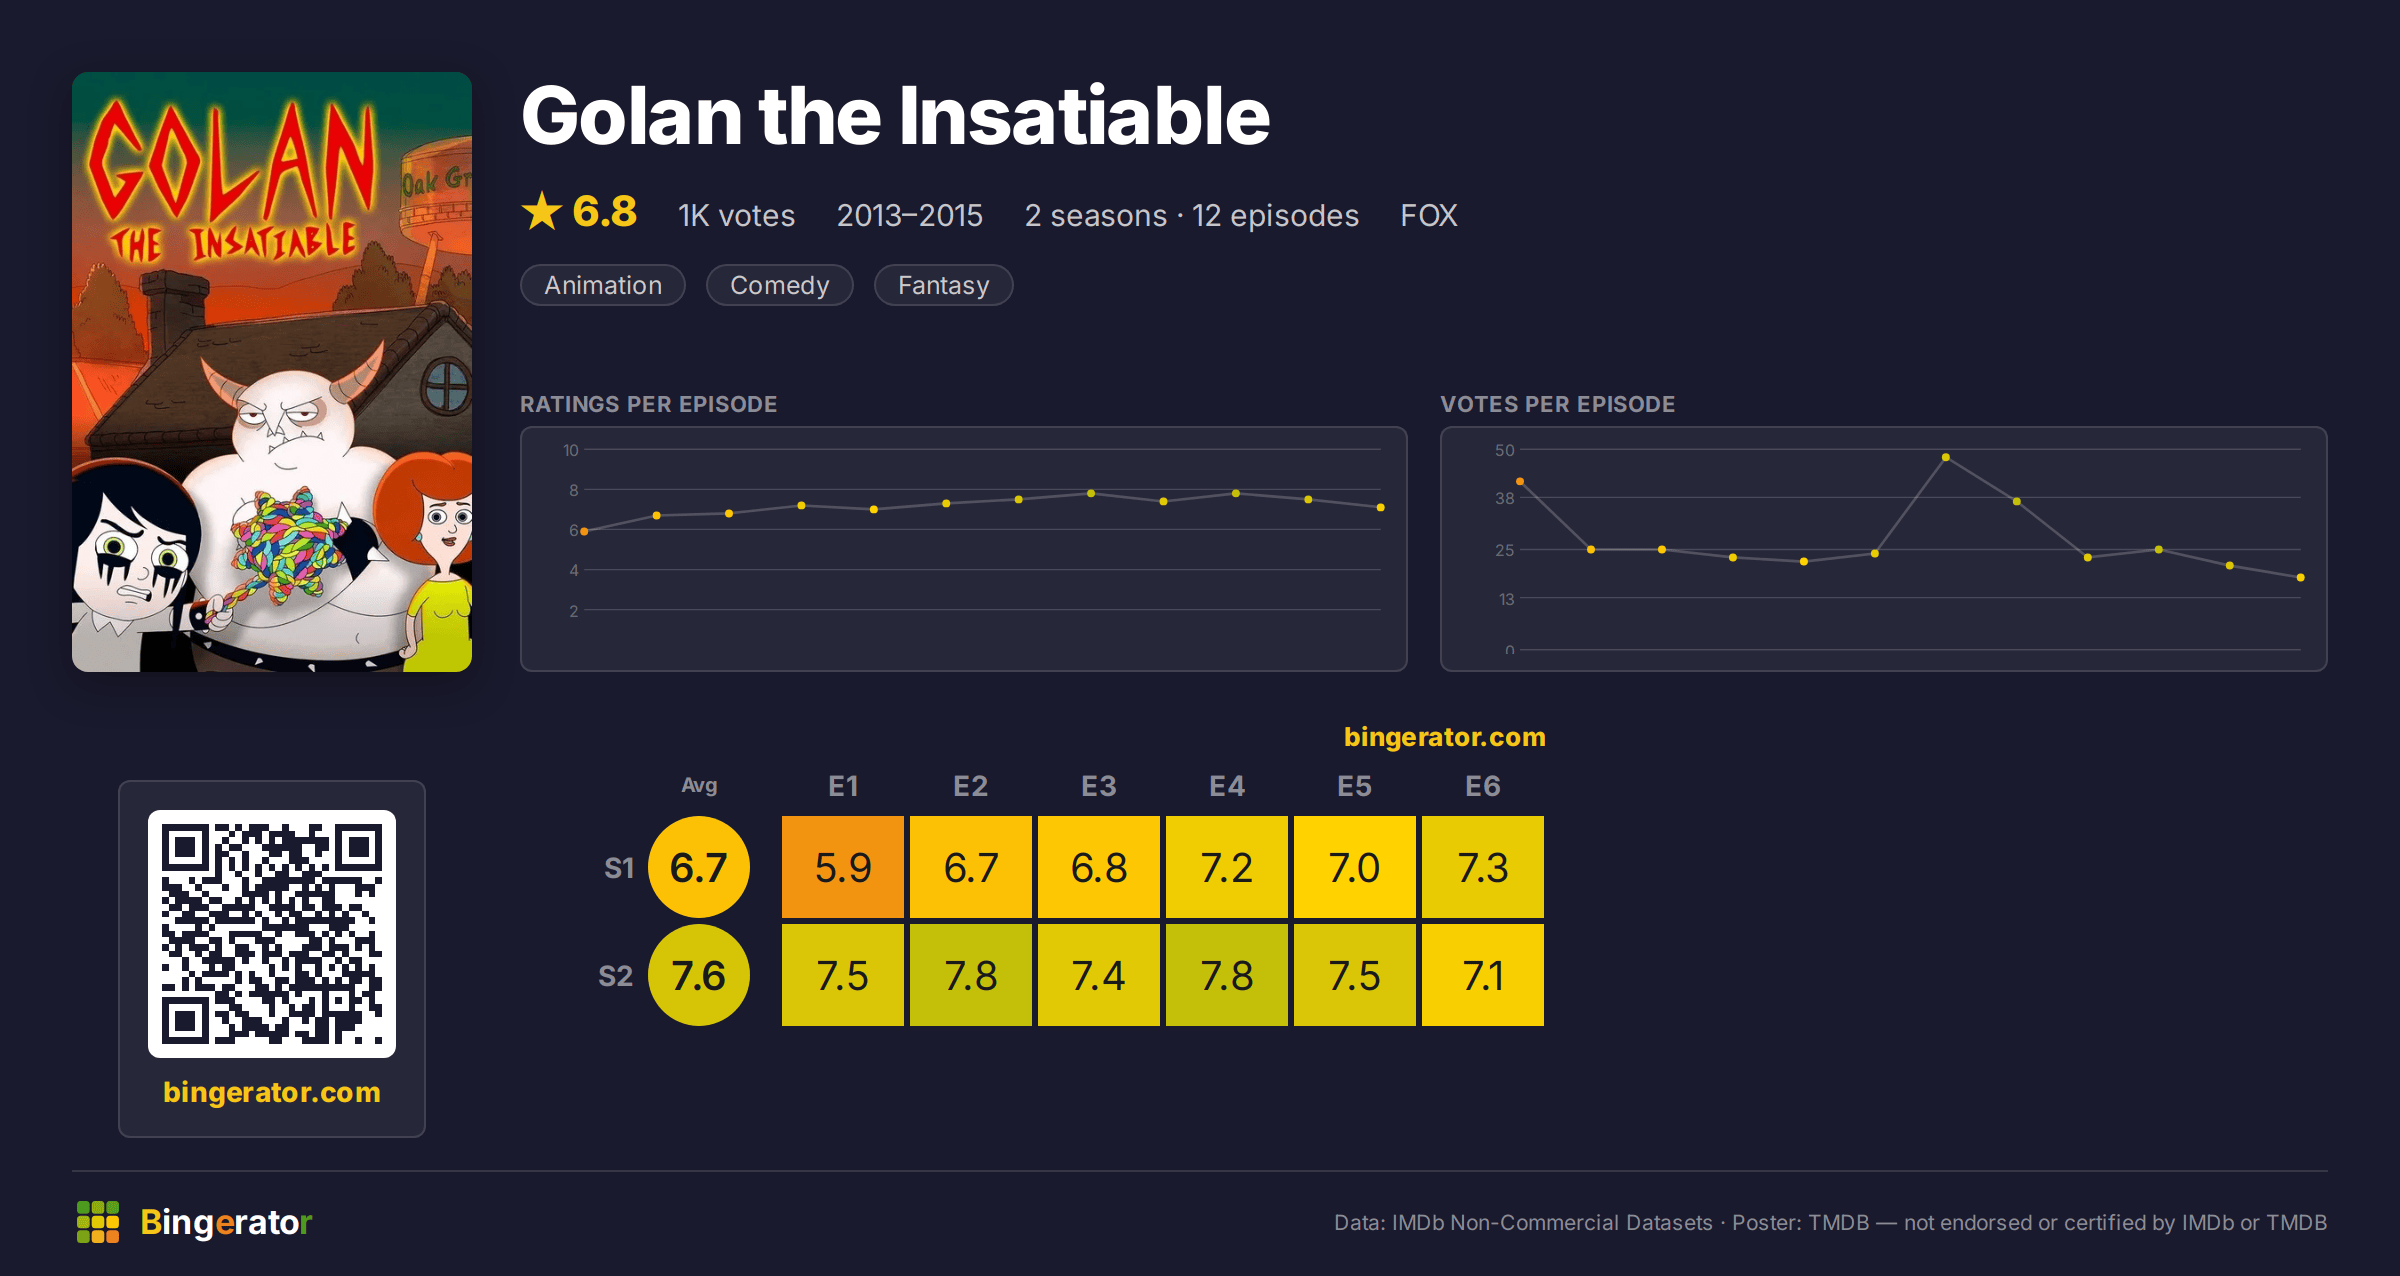Click the S2 E6 rating cell 7.1
Image resolution: width=2400 pixels, height=1276 pixels.
pyautogui.click(x=1483, y=975)
